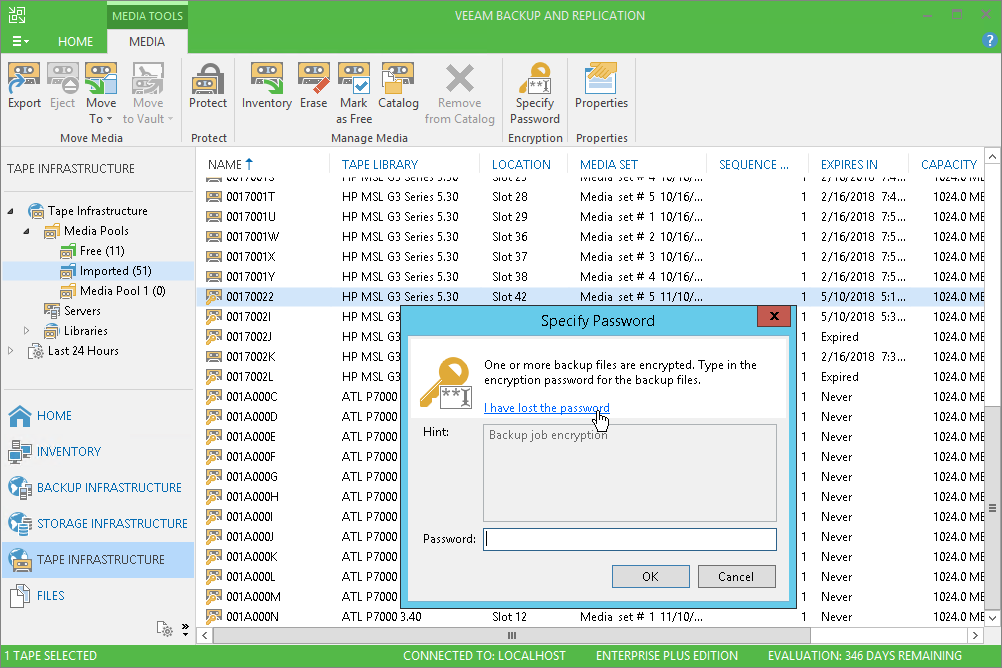Click the Catalog tape icon
This screenshot has height=668, width=1002.
(398, 86)
